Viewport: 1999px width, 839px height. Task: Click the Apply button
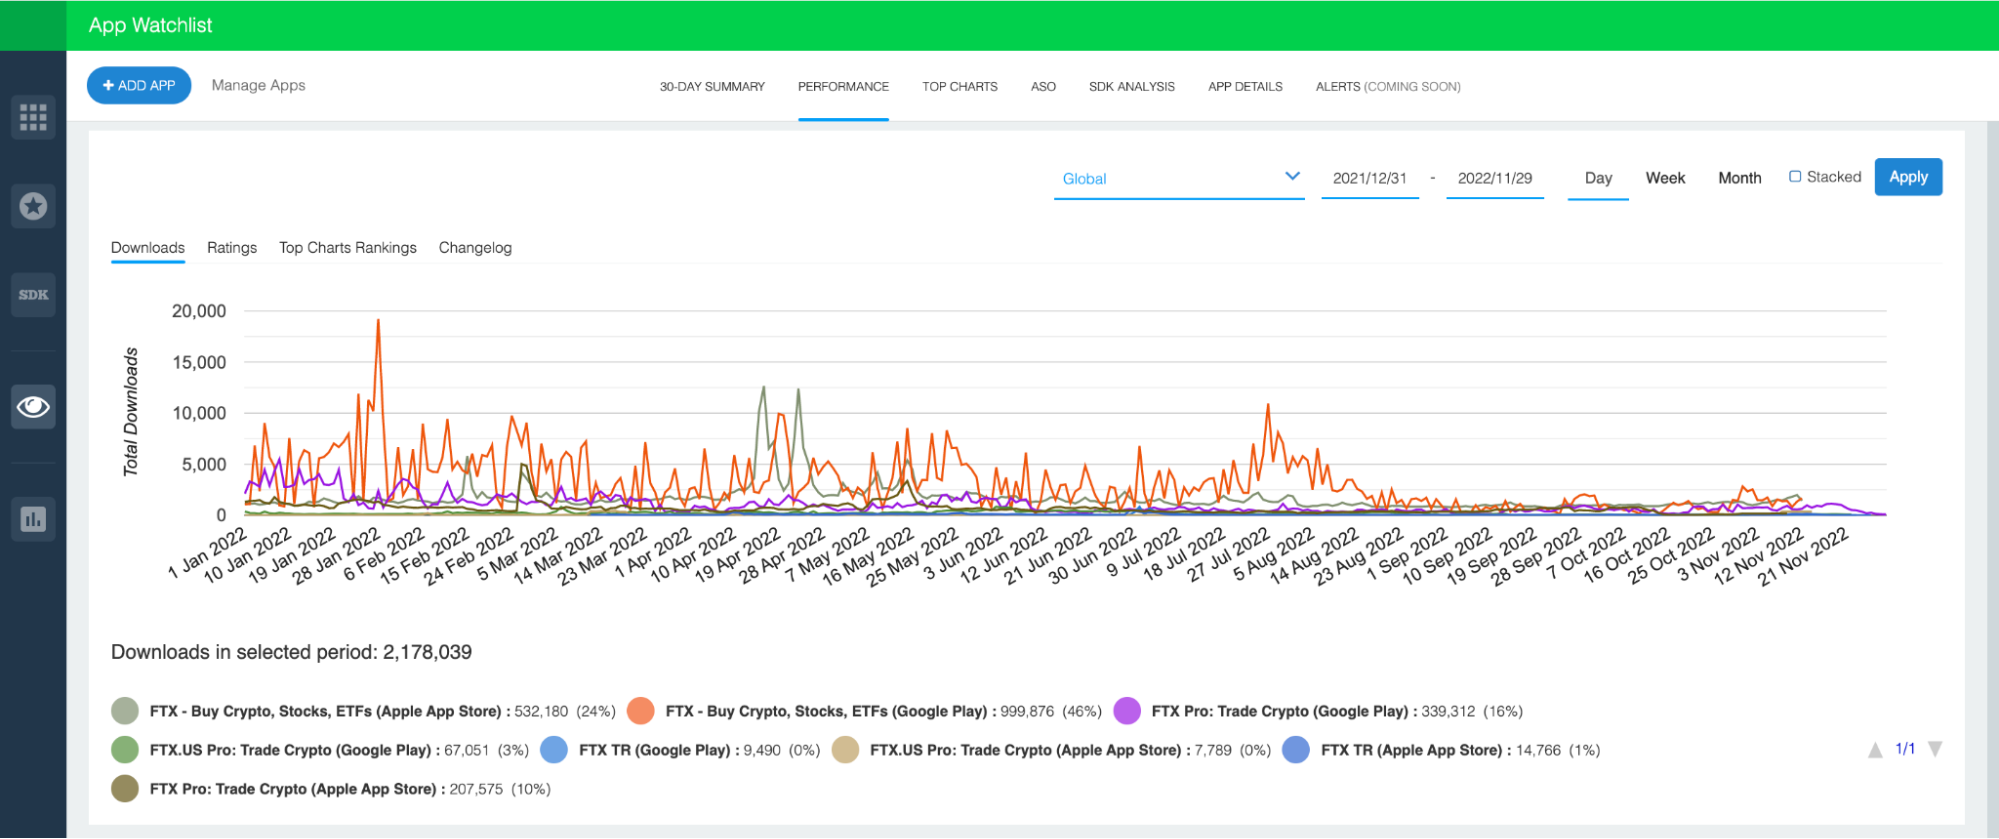pos(1908,177)
